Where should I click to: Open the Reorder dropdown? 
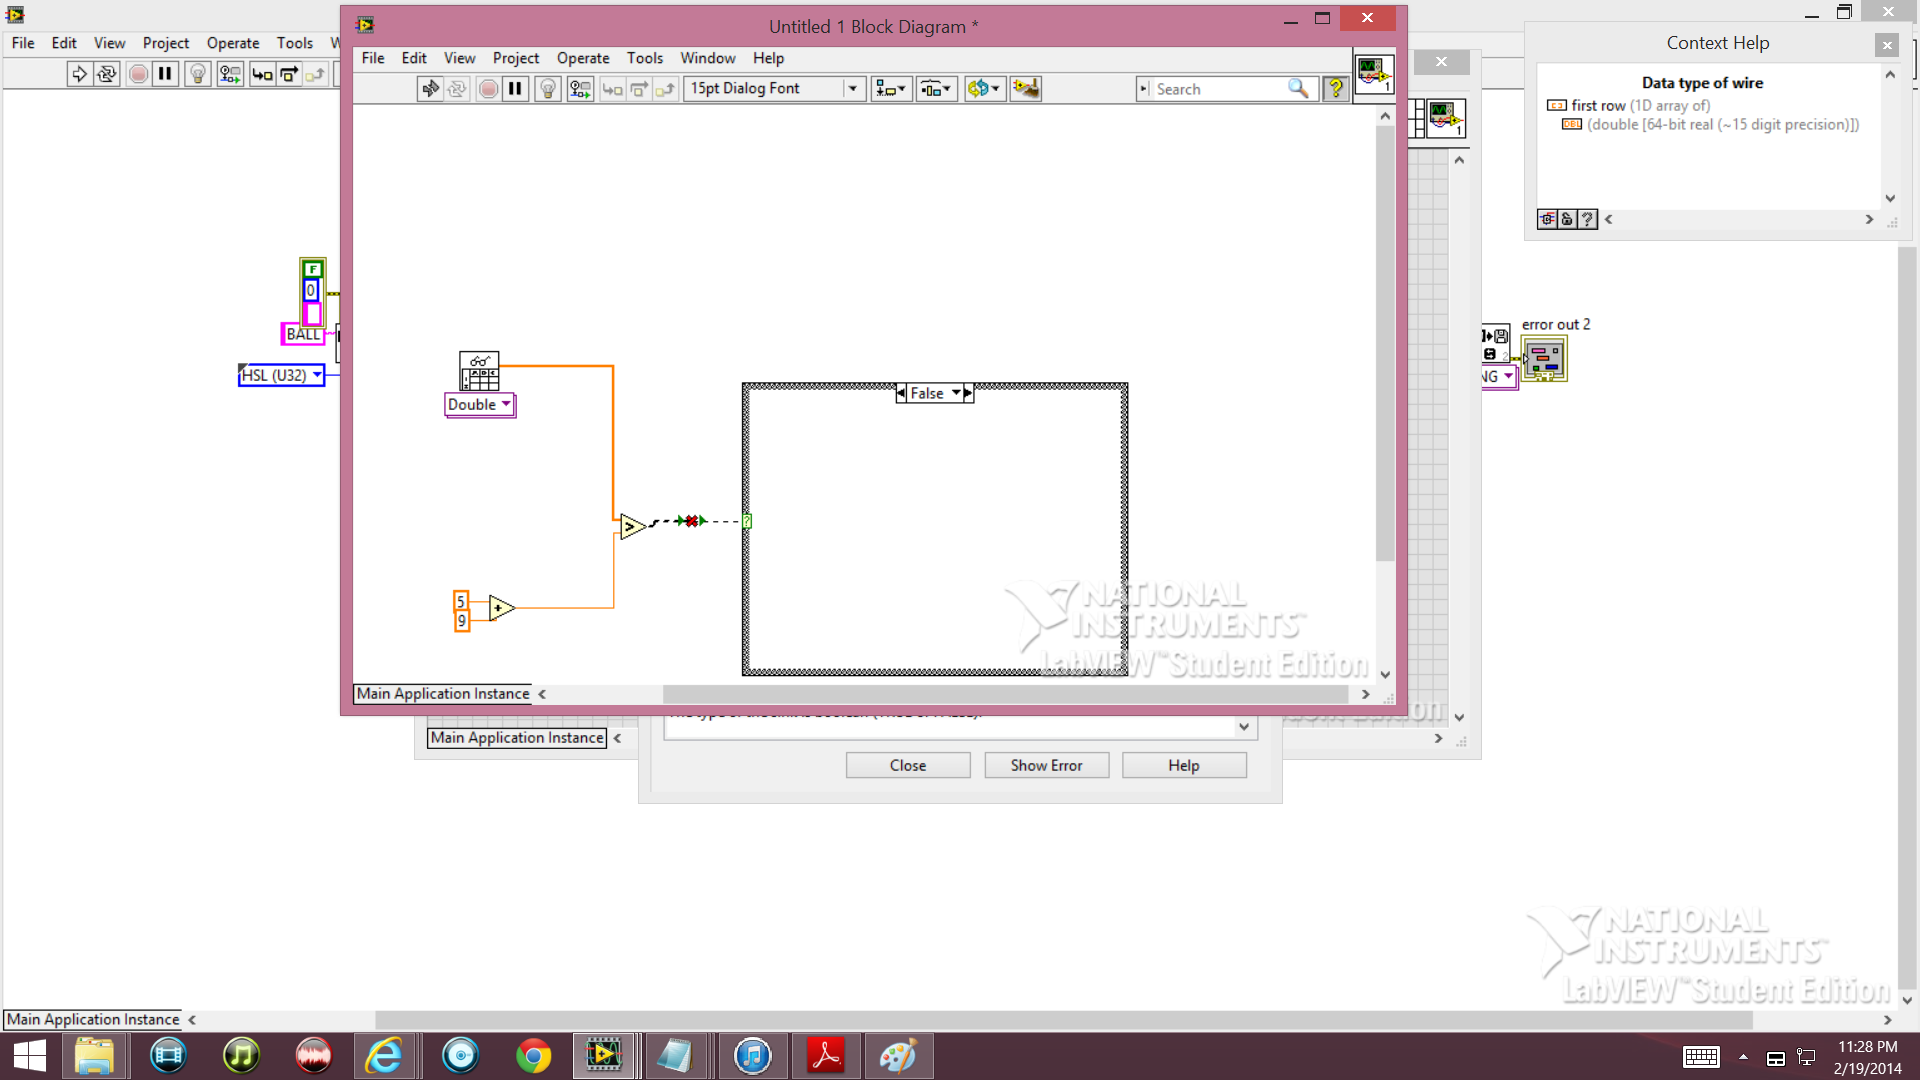(x=984, y=89)
